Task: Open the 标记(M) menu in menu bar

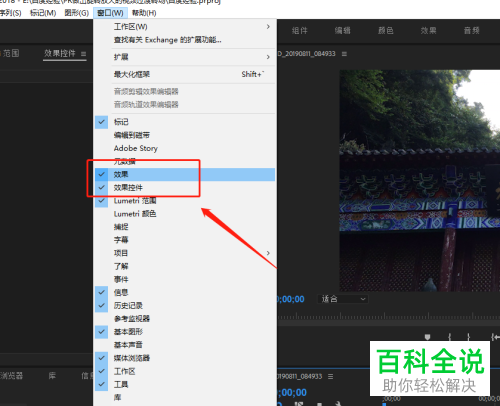Action: pos(43,13)
